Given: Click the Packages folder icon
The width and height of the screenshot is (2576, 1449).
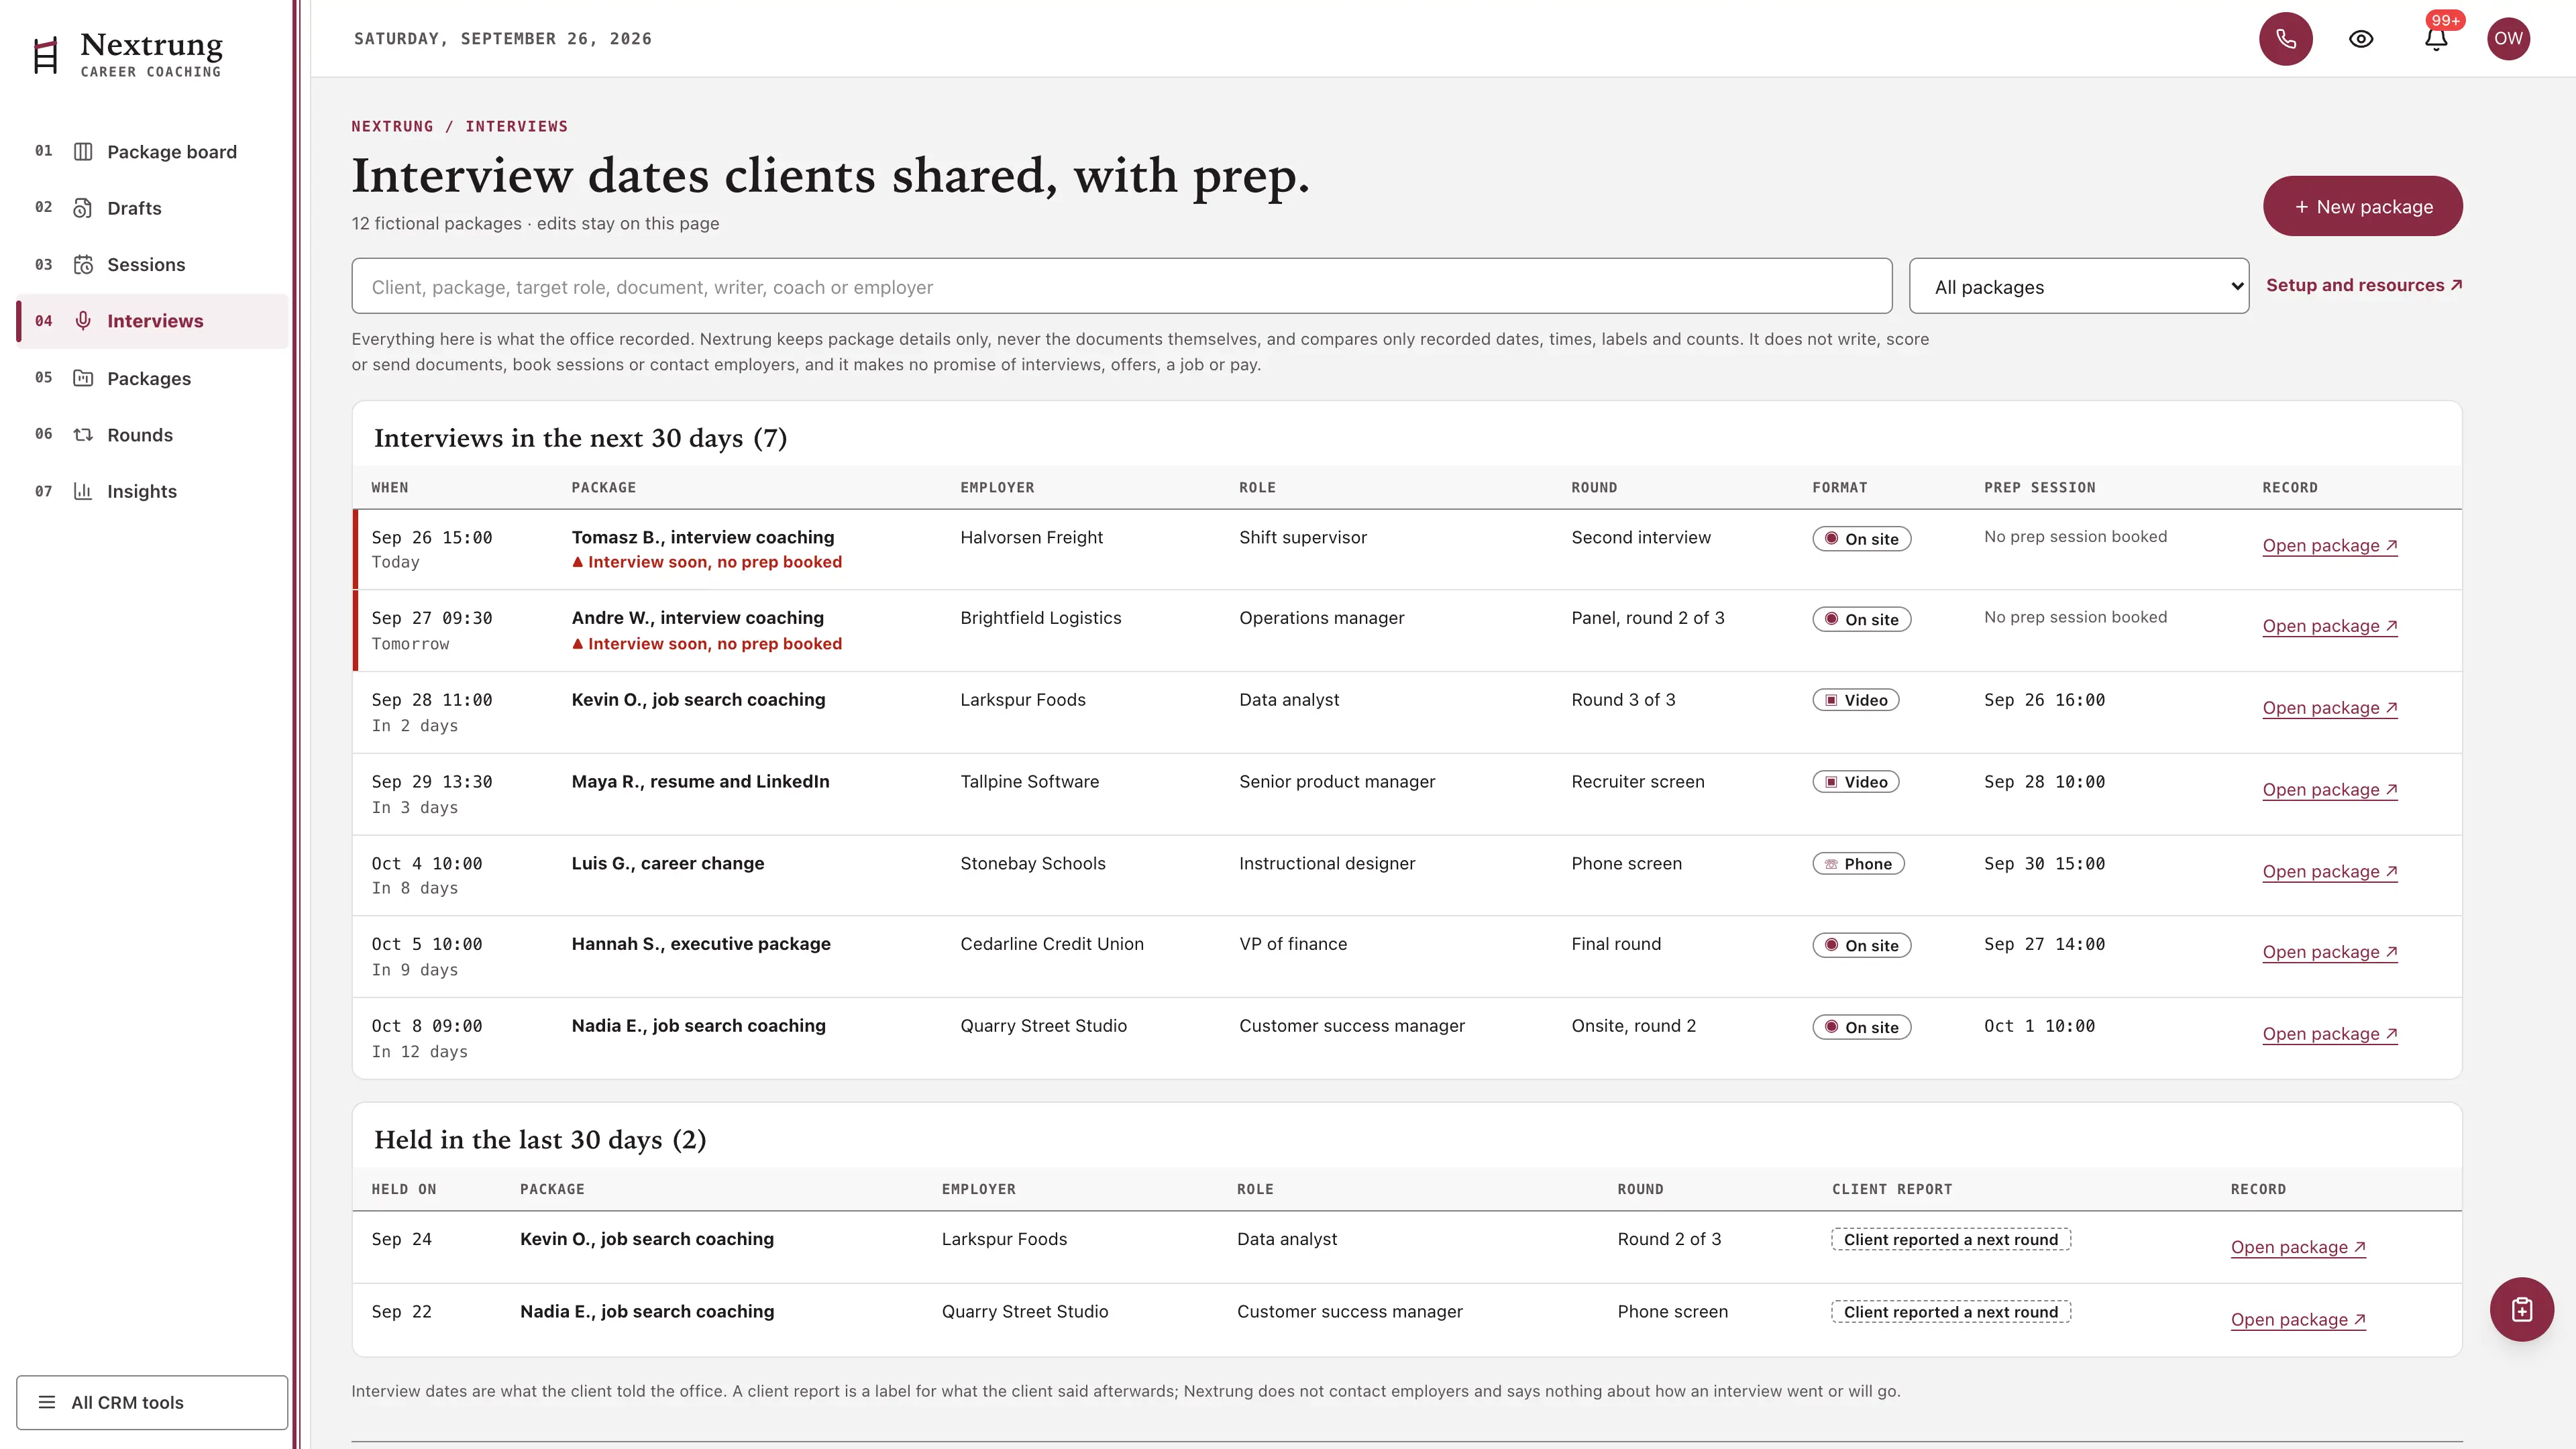Looking at the screenshot, I should pos(83,378).
